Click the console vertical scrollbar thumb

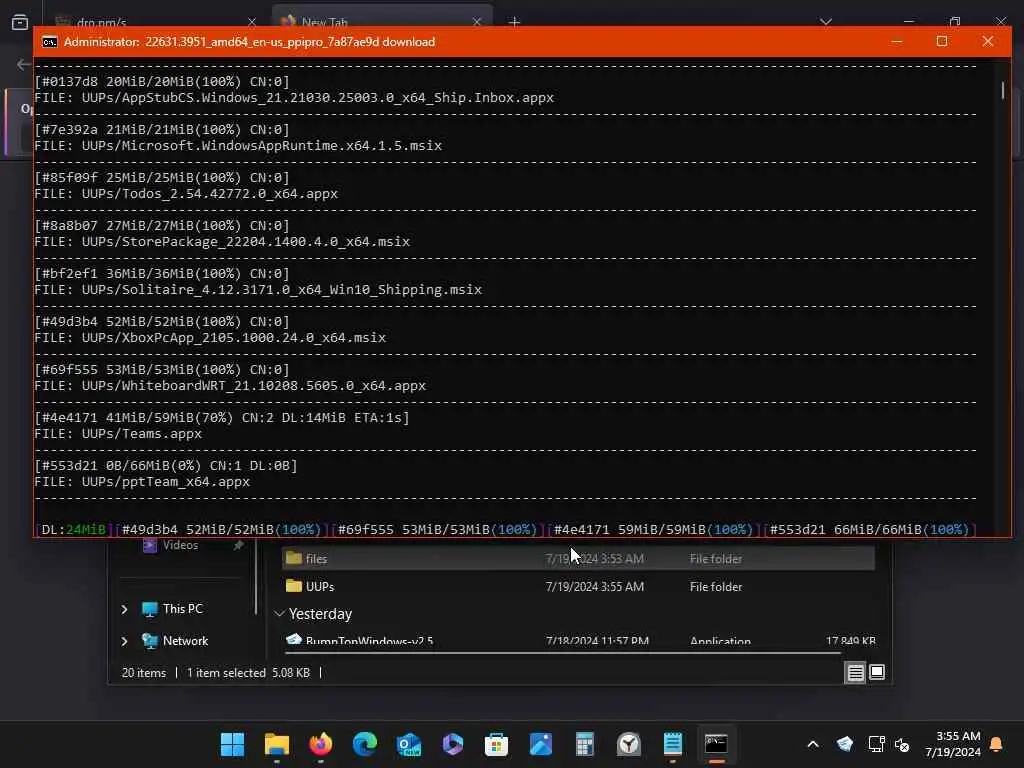1002,90
